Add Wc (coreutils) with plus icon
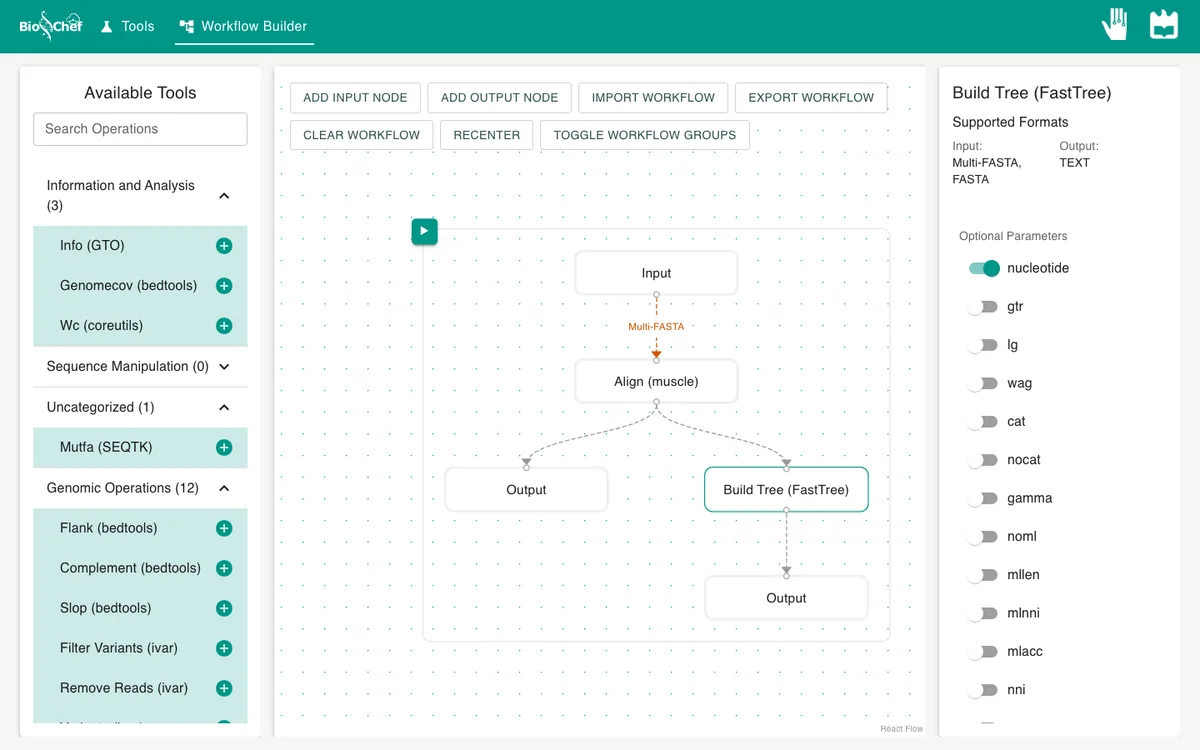Screen dimensions: 1200x750 coord(224,326)
